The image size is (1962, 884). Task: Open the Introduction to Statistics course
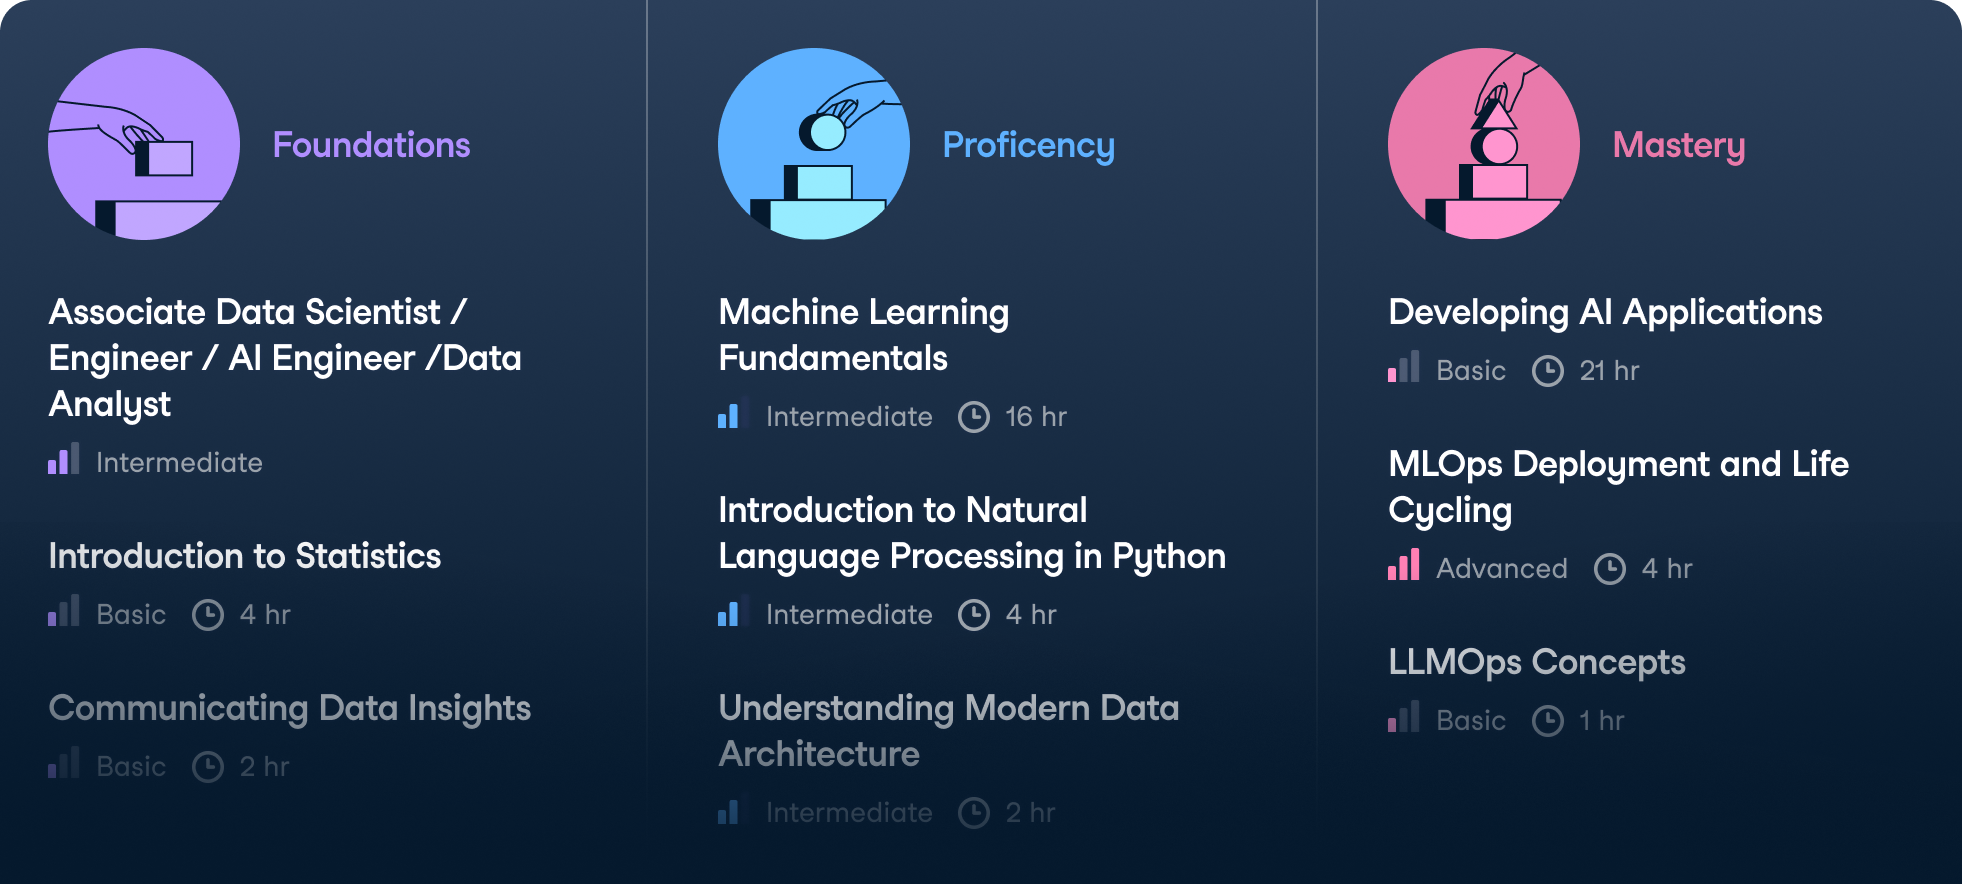(245, 556)
